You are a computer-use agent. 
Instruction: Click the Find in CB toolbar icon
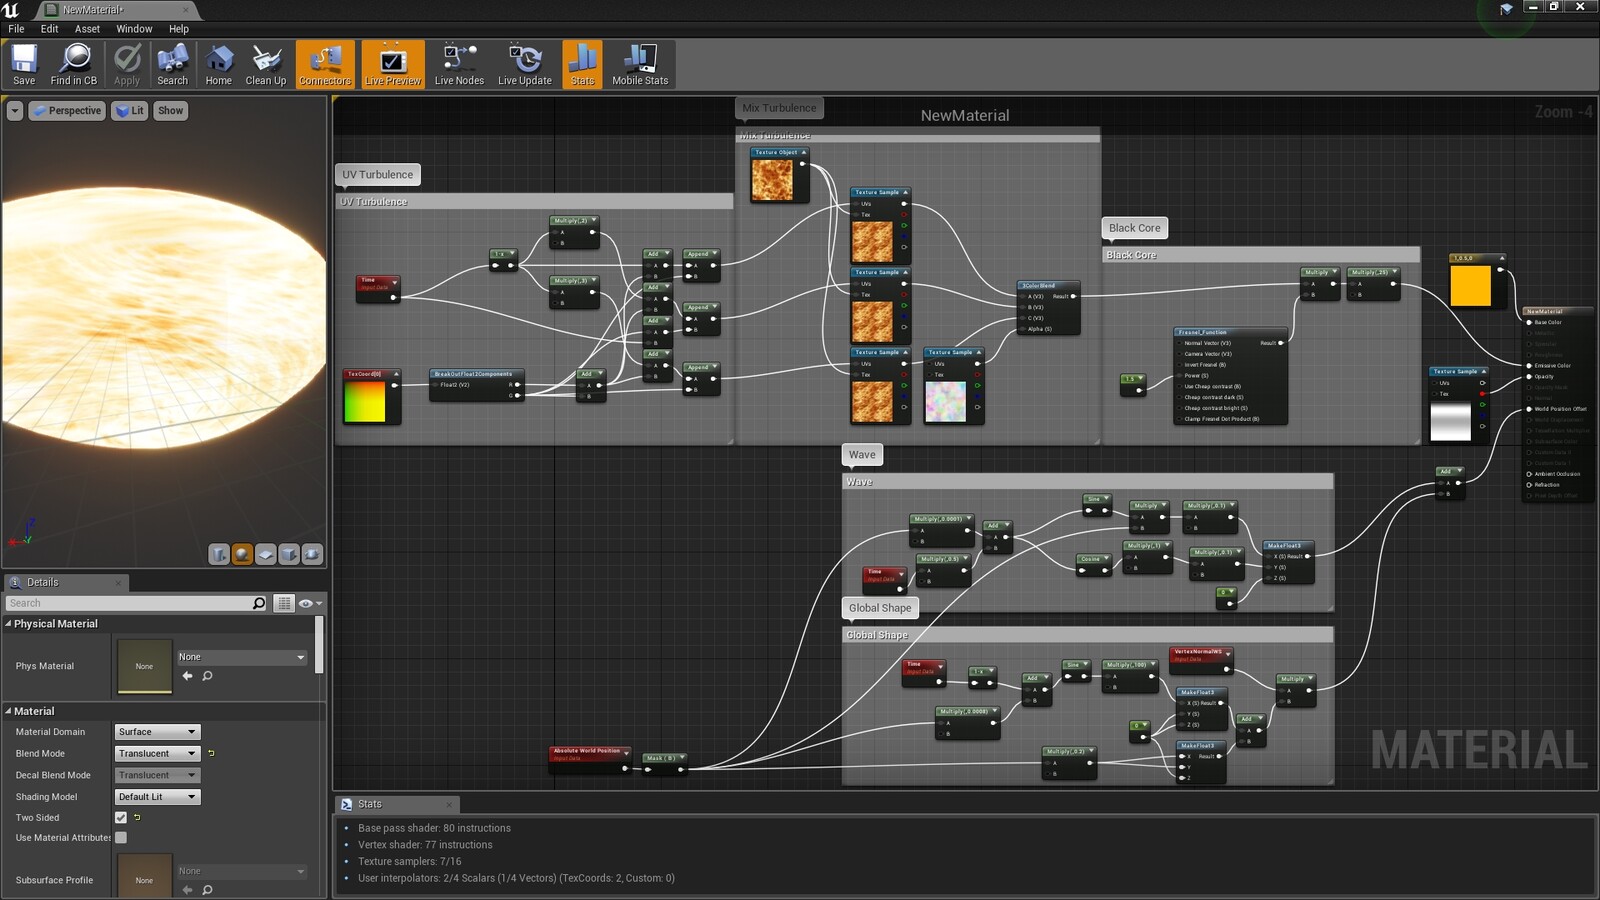(x=74, y=64)
